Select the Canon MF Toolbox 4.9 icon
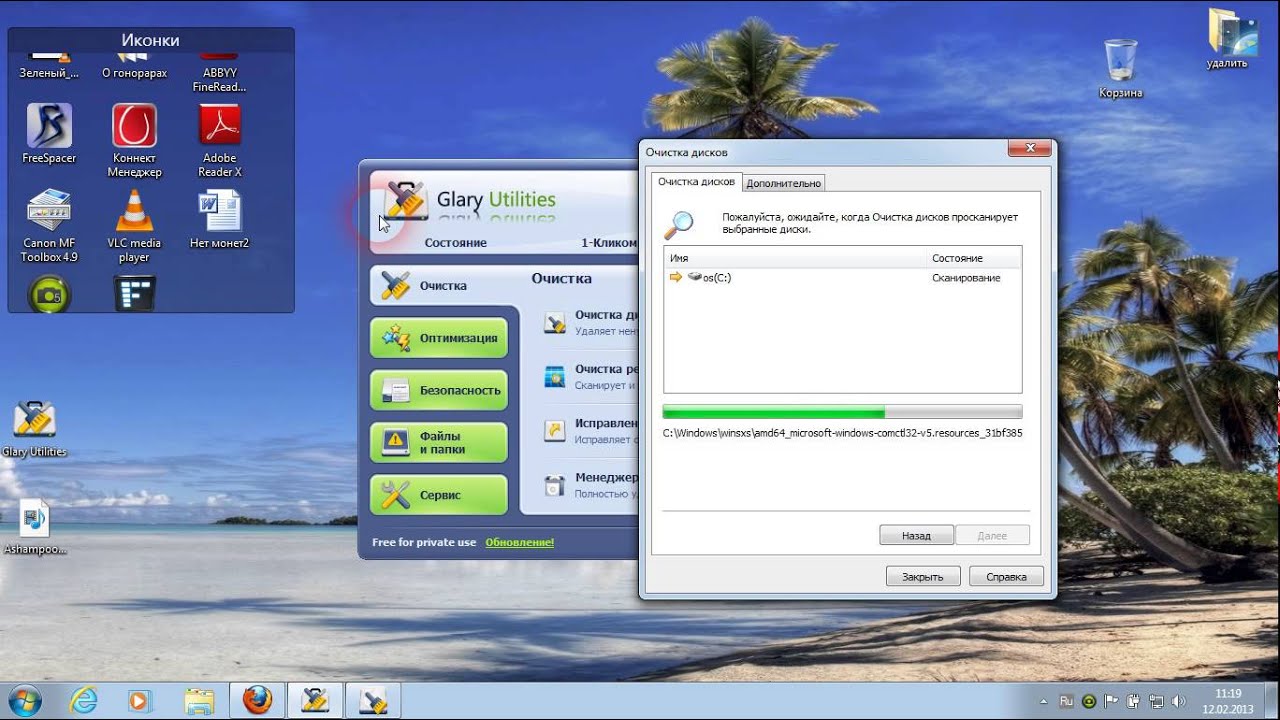 (49, 210)
